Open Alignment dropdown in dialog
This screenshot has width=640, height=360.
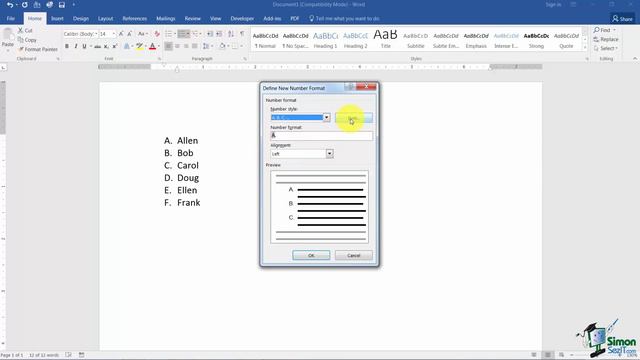click(x=329, y=153)
